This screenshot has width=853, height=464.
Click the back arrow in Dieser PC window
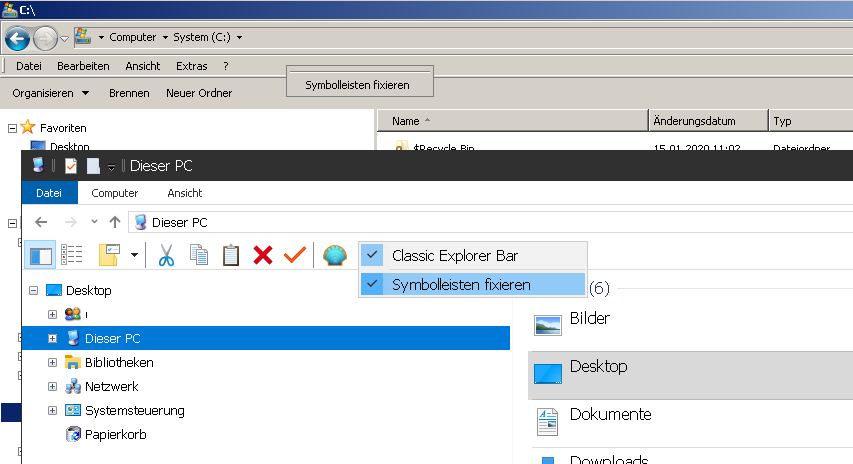click(x=41, y=222)
